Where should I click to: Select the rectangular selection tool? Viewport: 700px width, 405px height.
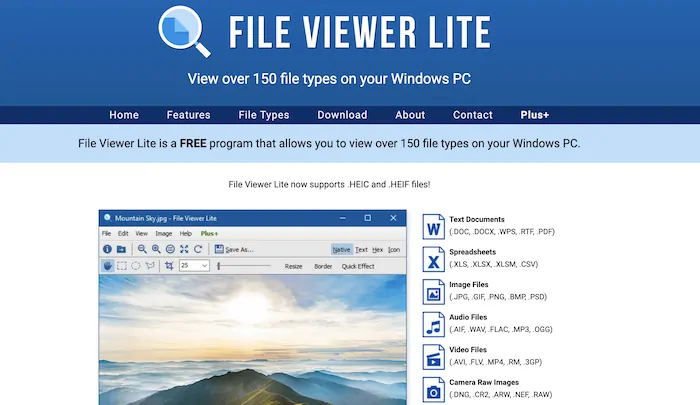tap(121, 266)
